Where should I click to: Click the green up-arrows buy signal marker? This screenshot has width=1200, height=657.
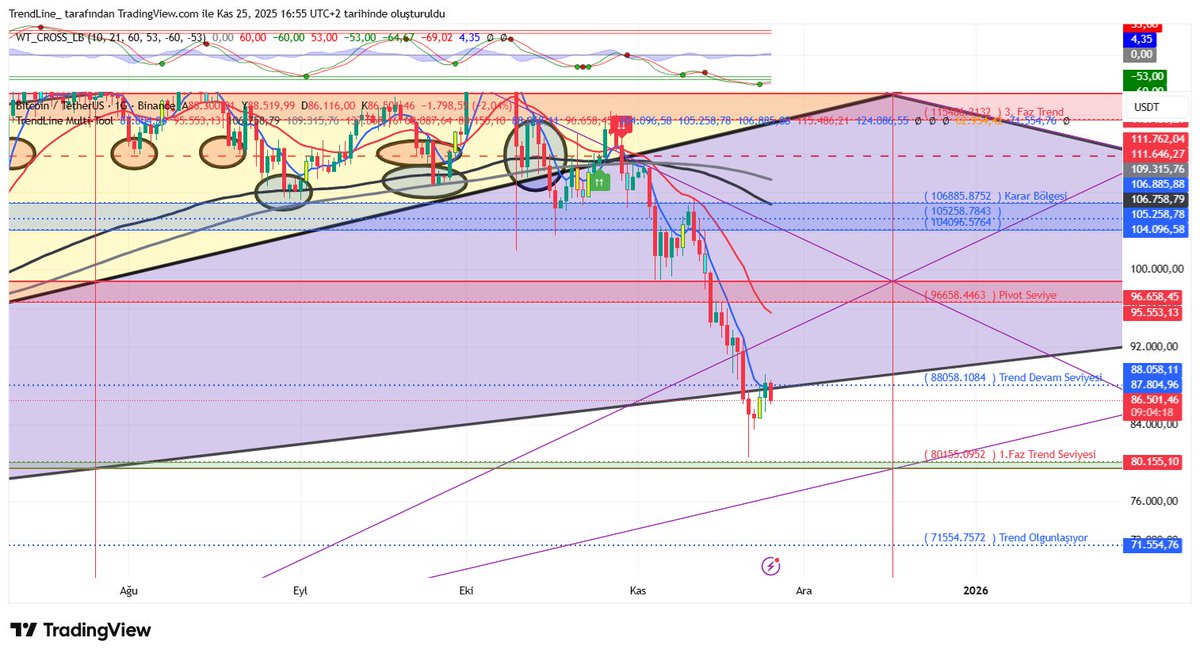pyautogui.click(x=598, y=182)
